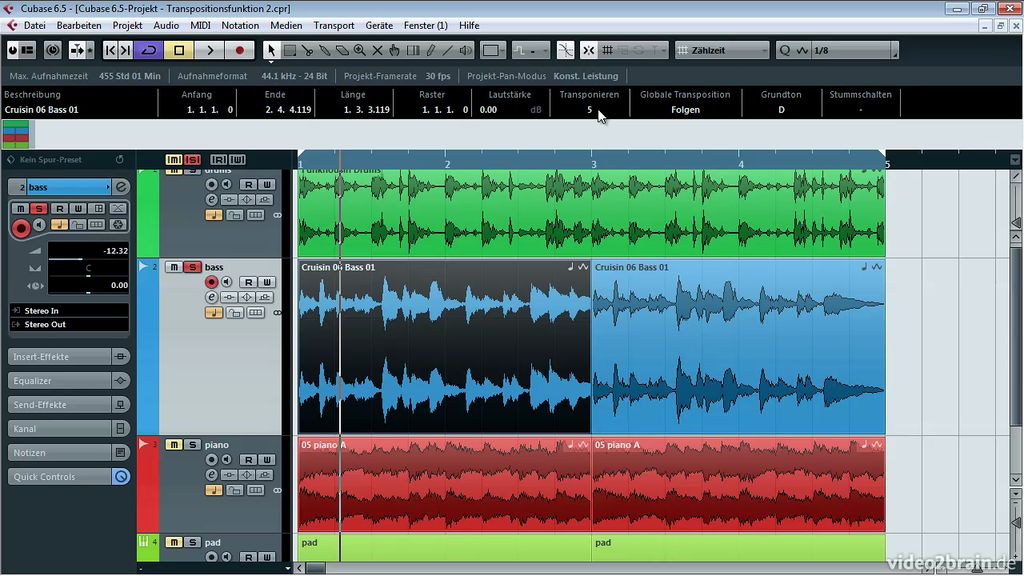Toggle solo on bass track in track list
The height and width of the screenshot is (576, 1024).
pos(192,267)
